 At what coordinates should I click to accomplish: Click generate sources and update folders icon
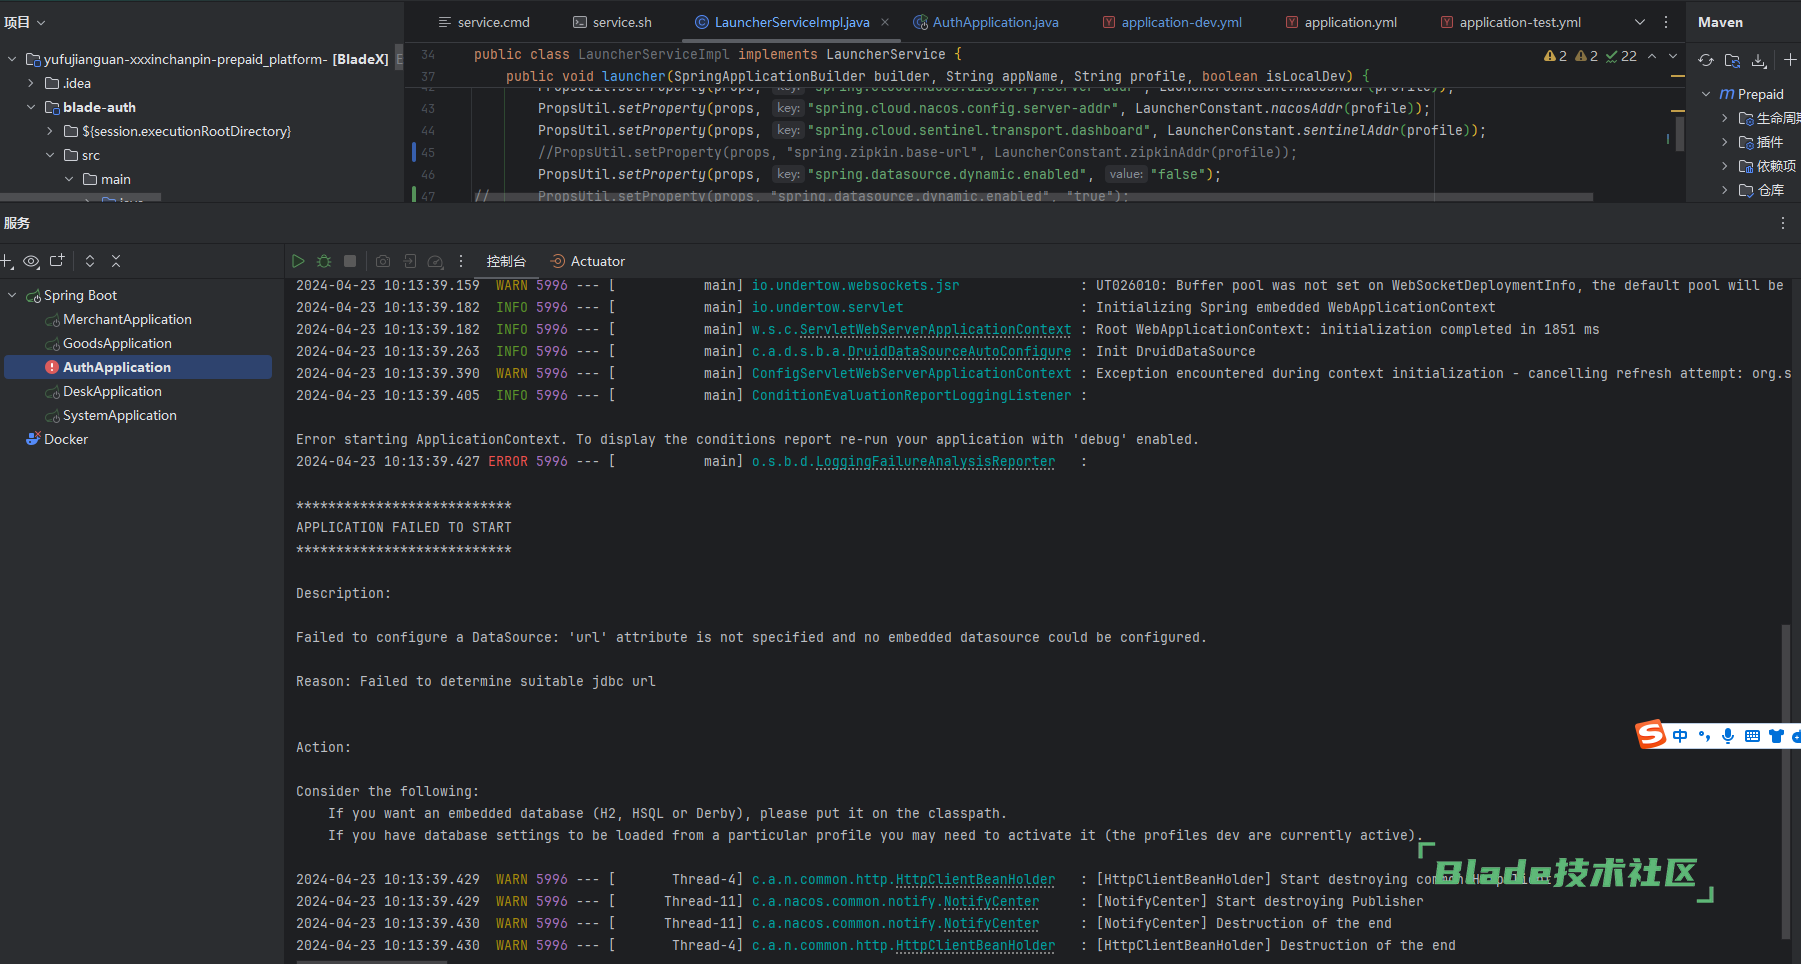click(1733, 61)
